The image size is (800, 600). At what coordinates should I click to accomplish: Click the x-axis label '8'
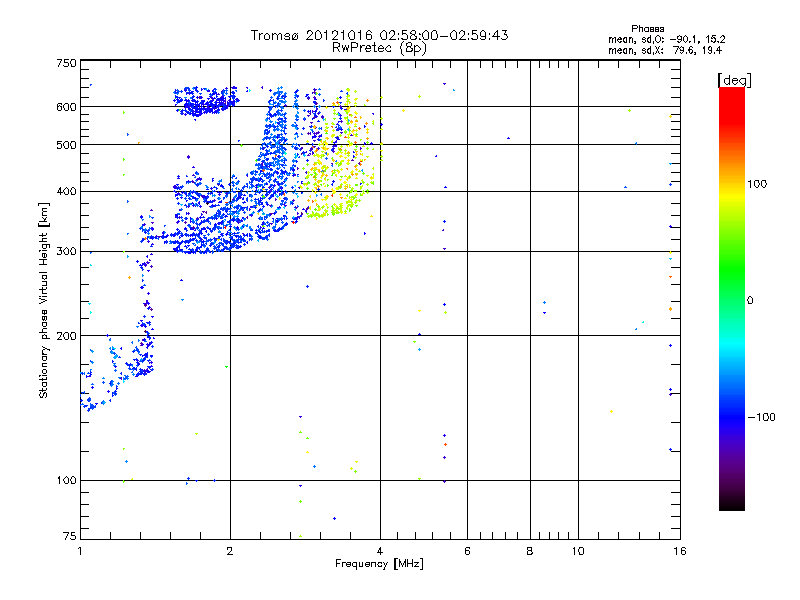coord(530,551)
